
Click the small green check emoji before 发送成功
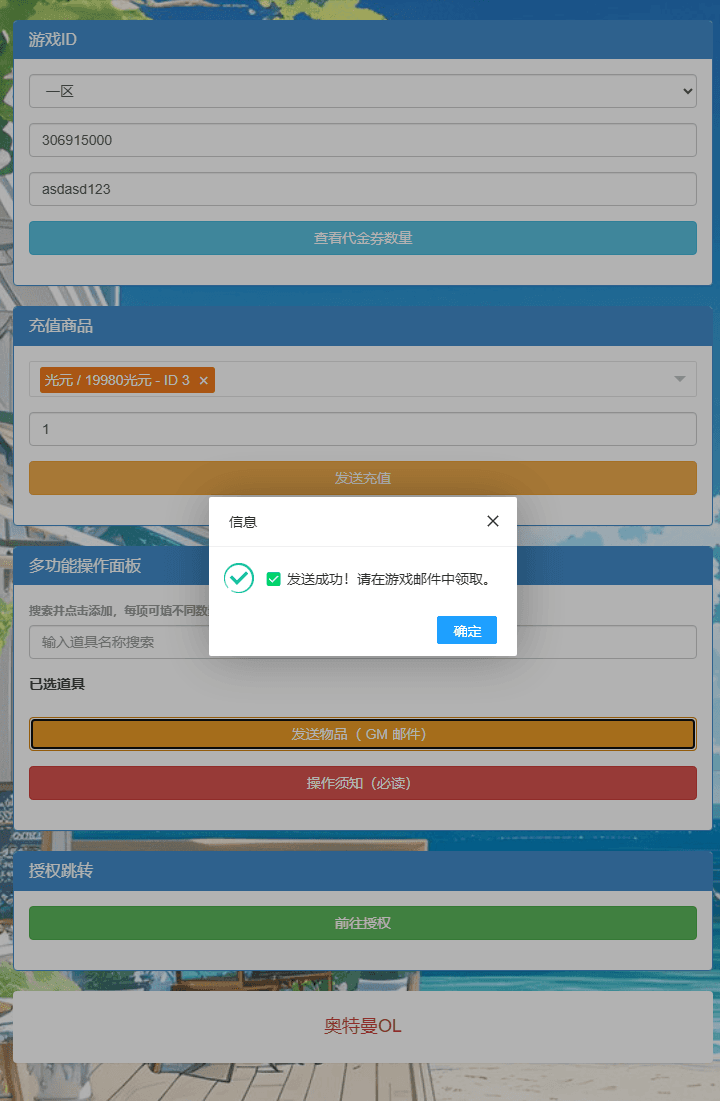coord(273,579)
